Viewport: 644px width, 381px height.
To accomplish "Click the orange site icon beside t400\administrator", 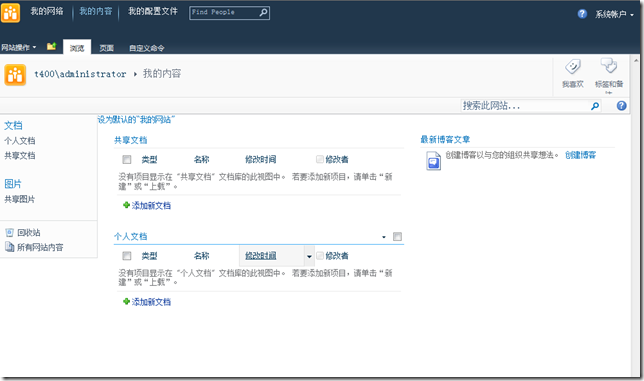I will pyautogui.click(x=15, y=75).
